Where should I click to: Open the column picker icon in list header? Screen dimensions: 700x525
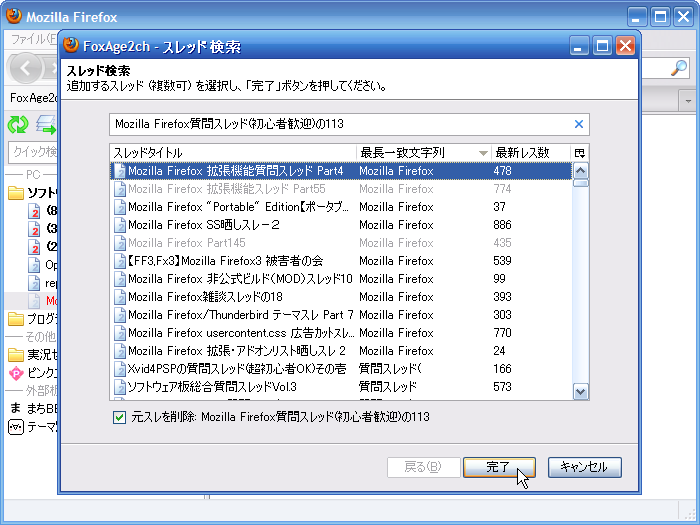point(579,152)
